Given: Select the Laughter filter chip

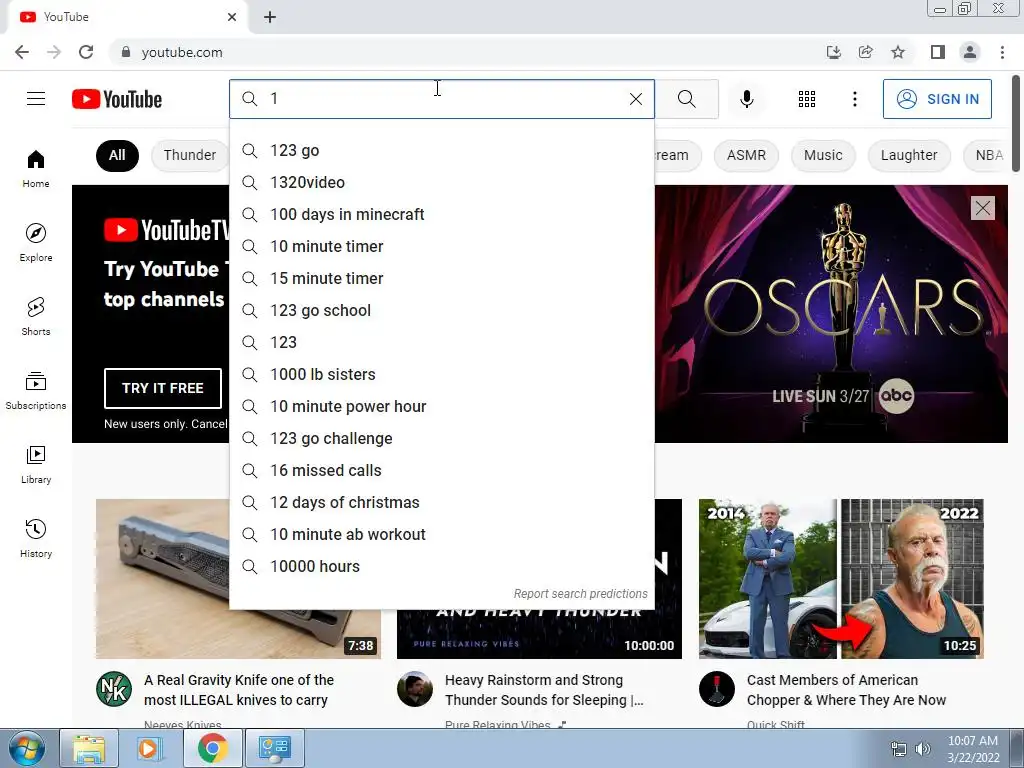Looking at the screenshot, I should pos(908,155).
